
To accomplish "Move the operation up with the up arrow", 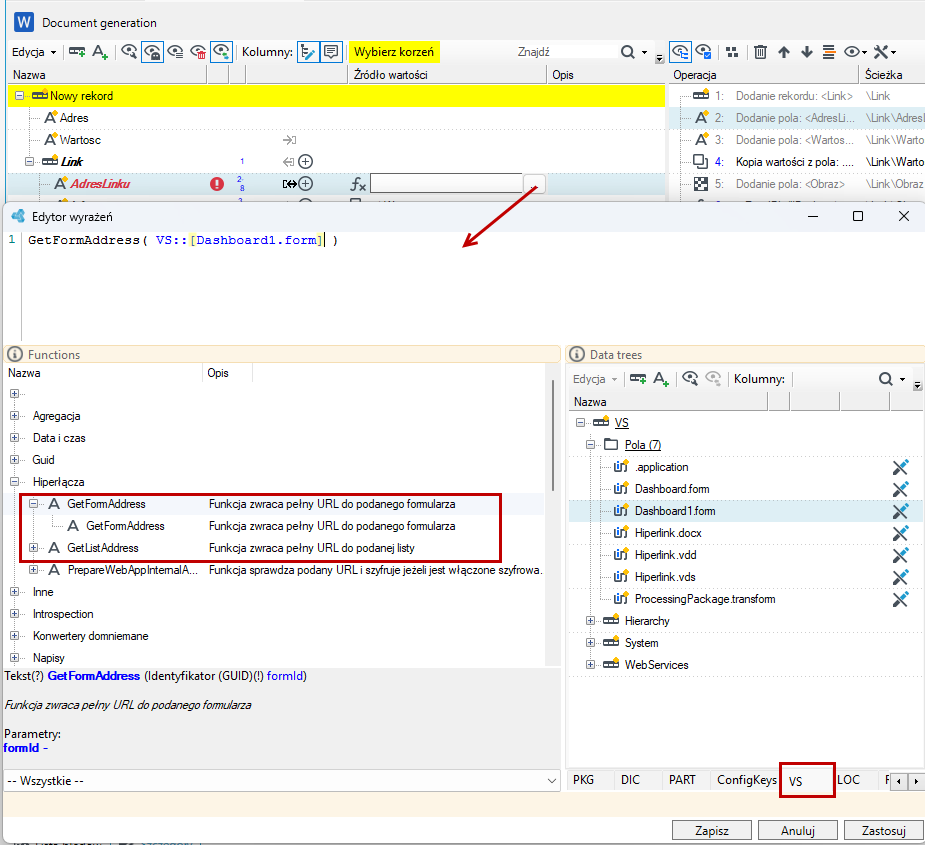I will click(783, 52).
